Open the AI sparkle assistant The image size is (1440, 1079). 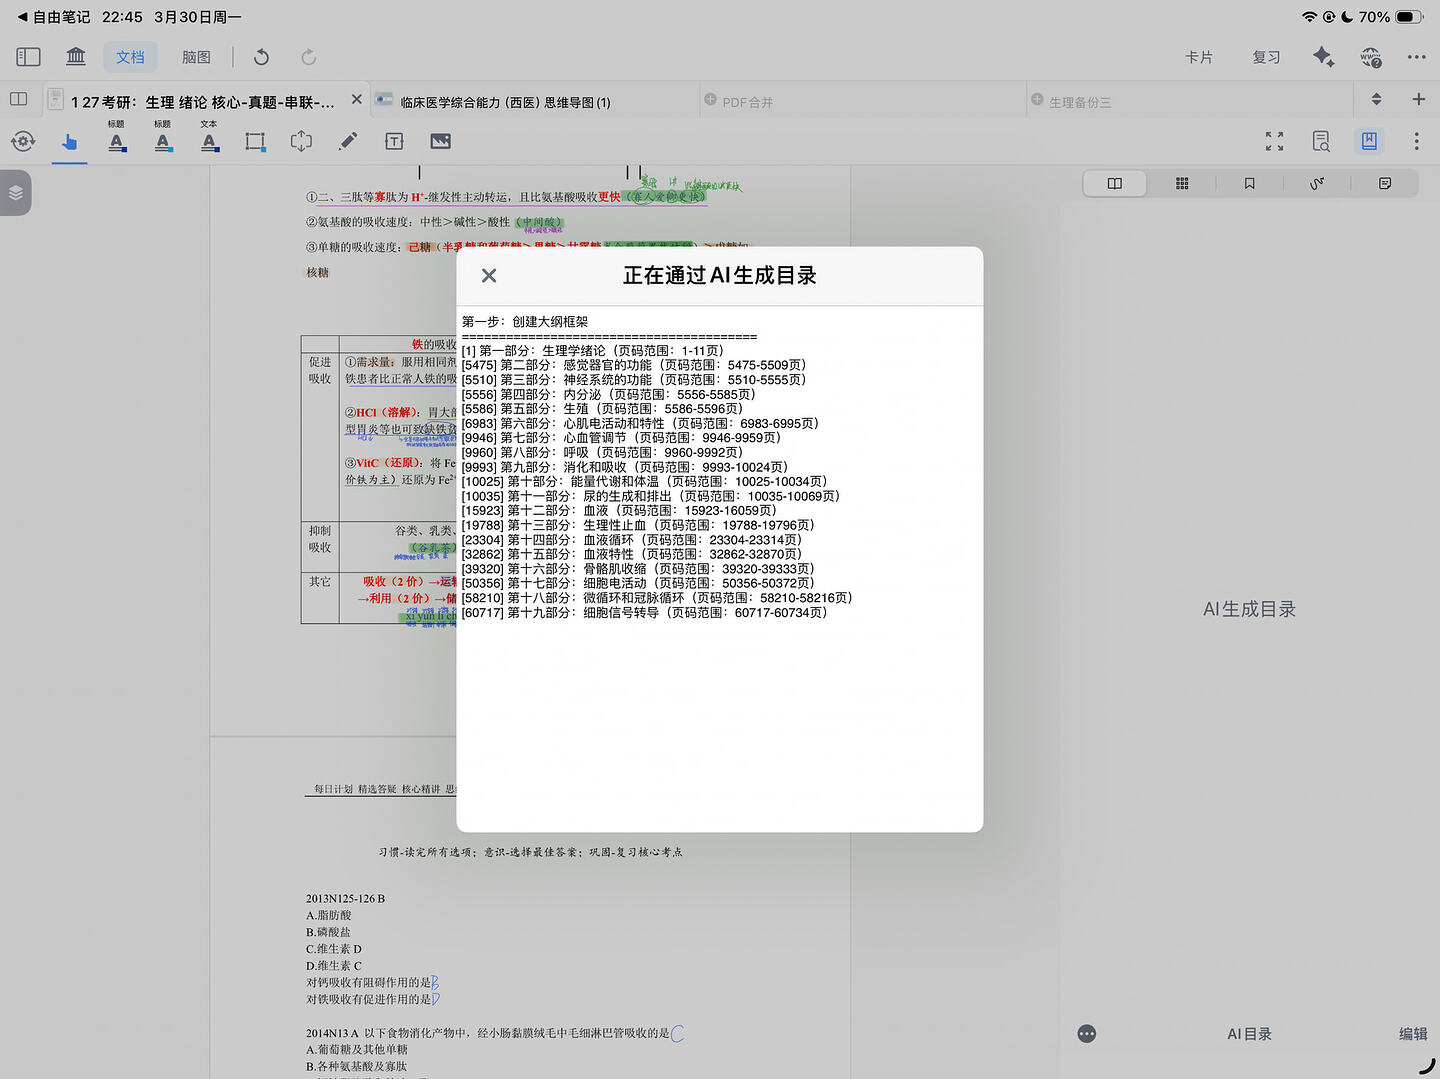coord(1323,57)
